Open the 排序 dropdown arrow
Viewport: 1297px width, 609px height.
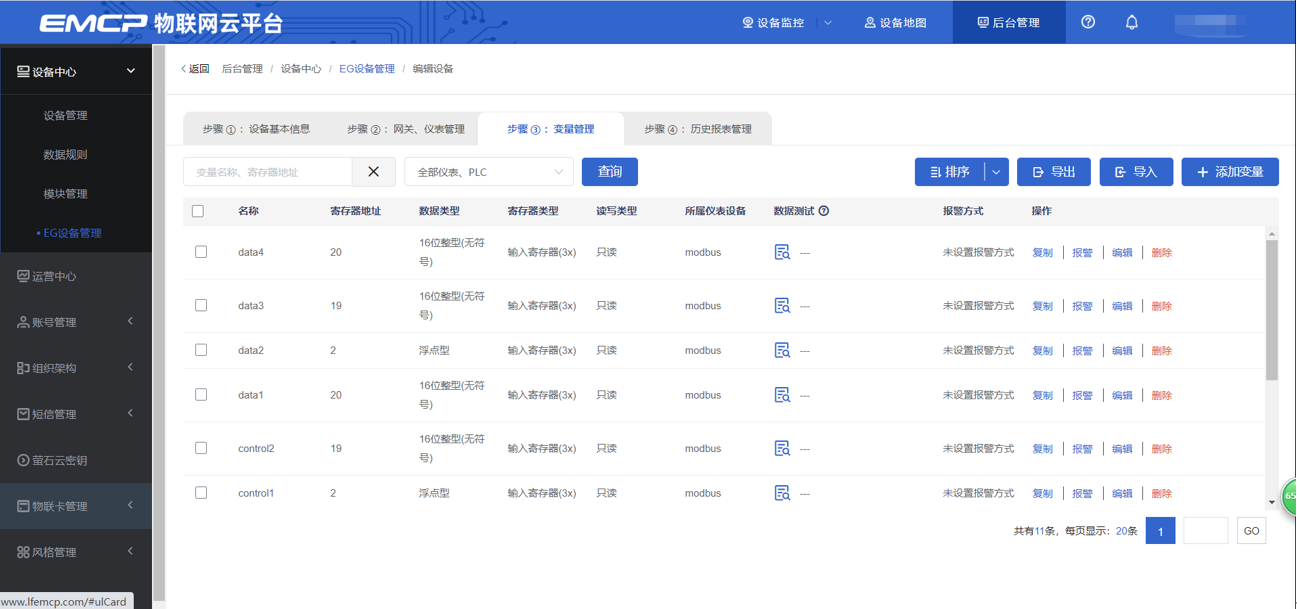point(996,172)
